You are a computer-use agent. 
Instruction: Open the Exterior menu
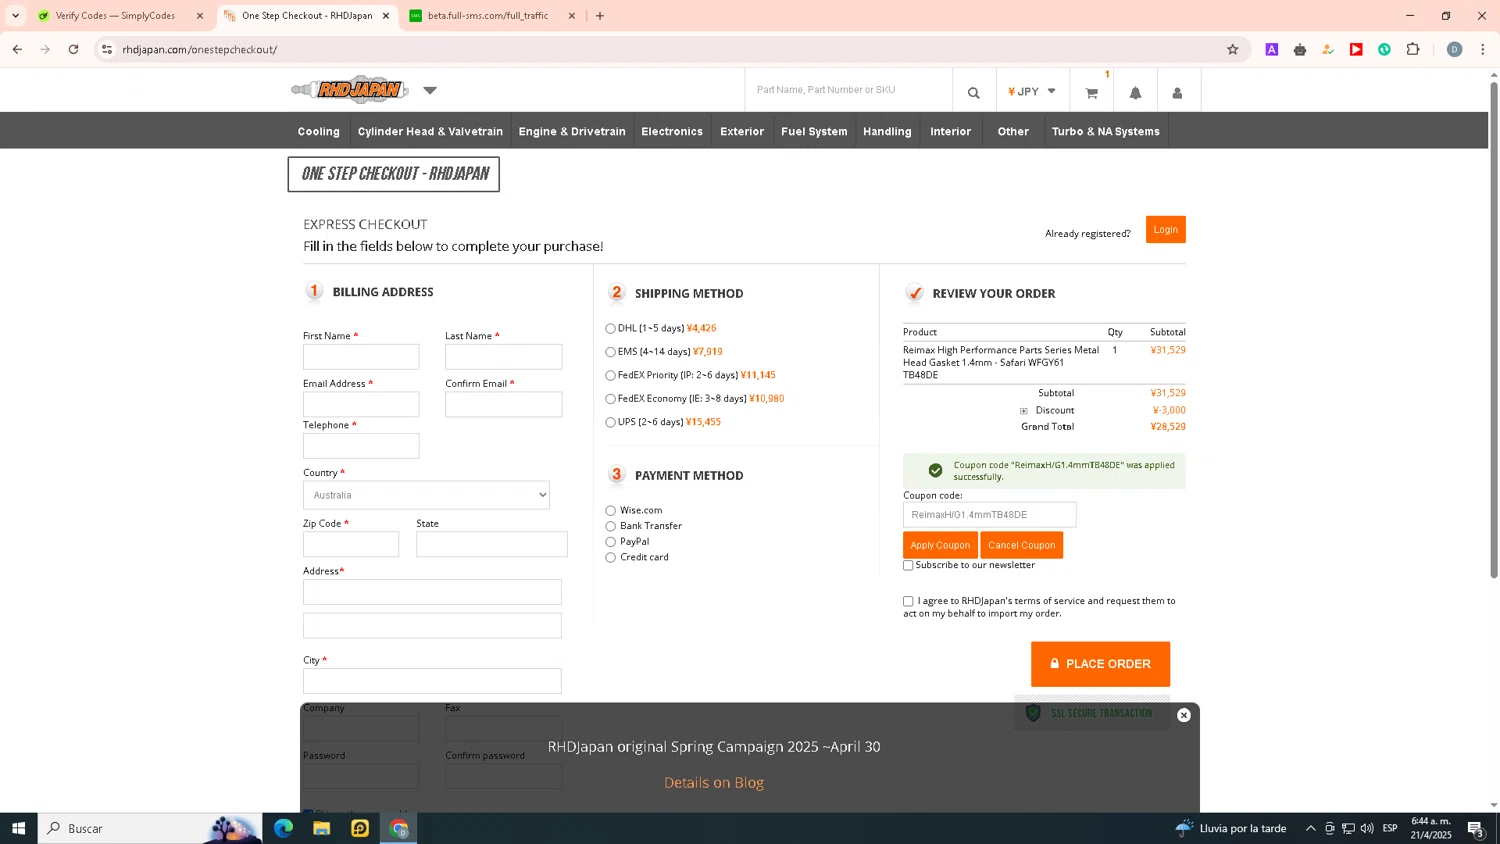point(742,131)
